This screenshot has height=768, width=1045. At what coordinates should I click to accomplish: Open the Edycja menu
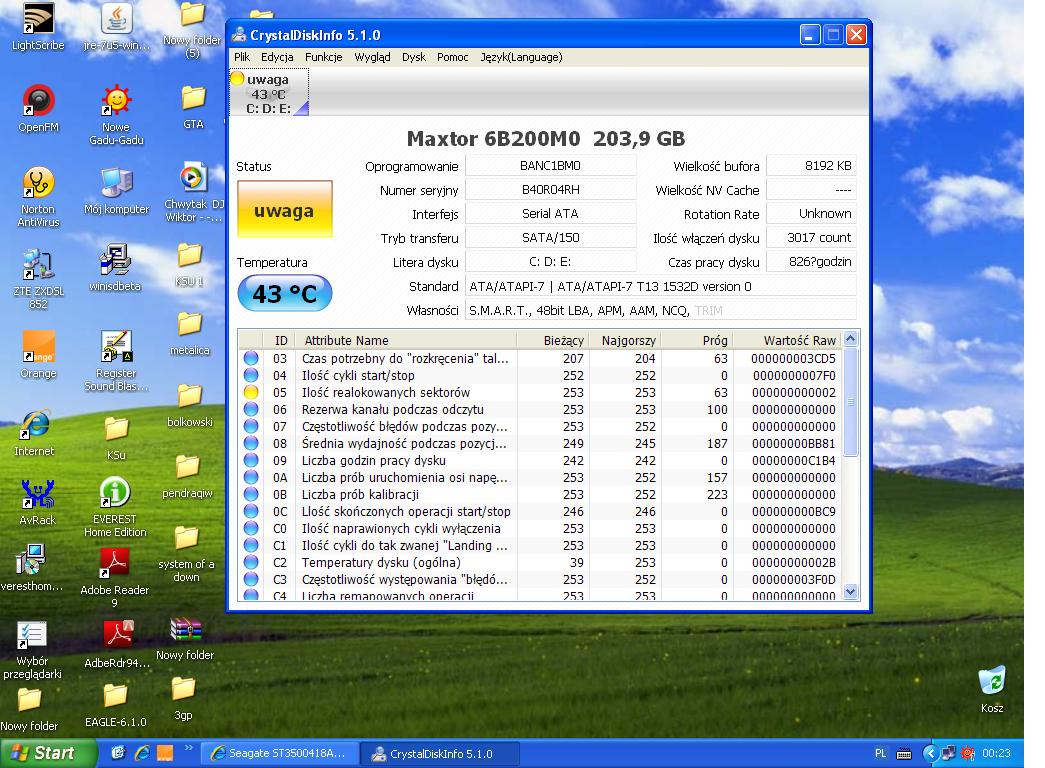(x=277, y=57)
